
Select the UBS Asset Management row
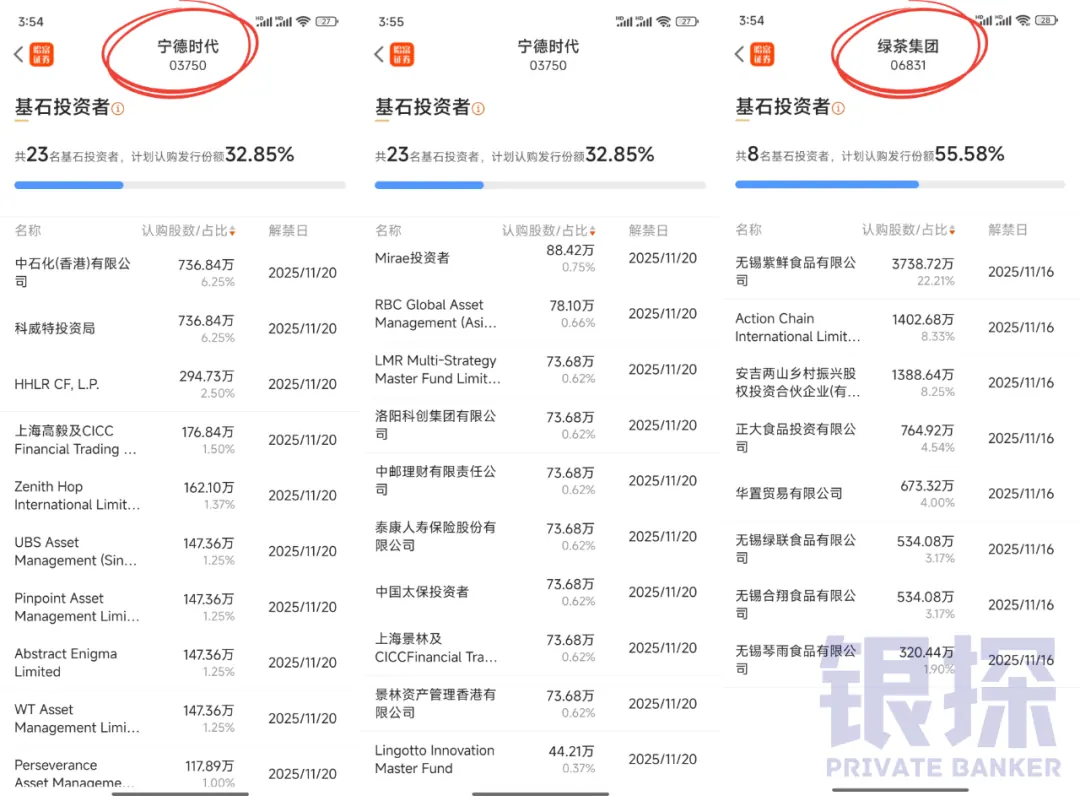click(x=180, y=552)
